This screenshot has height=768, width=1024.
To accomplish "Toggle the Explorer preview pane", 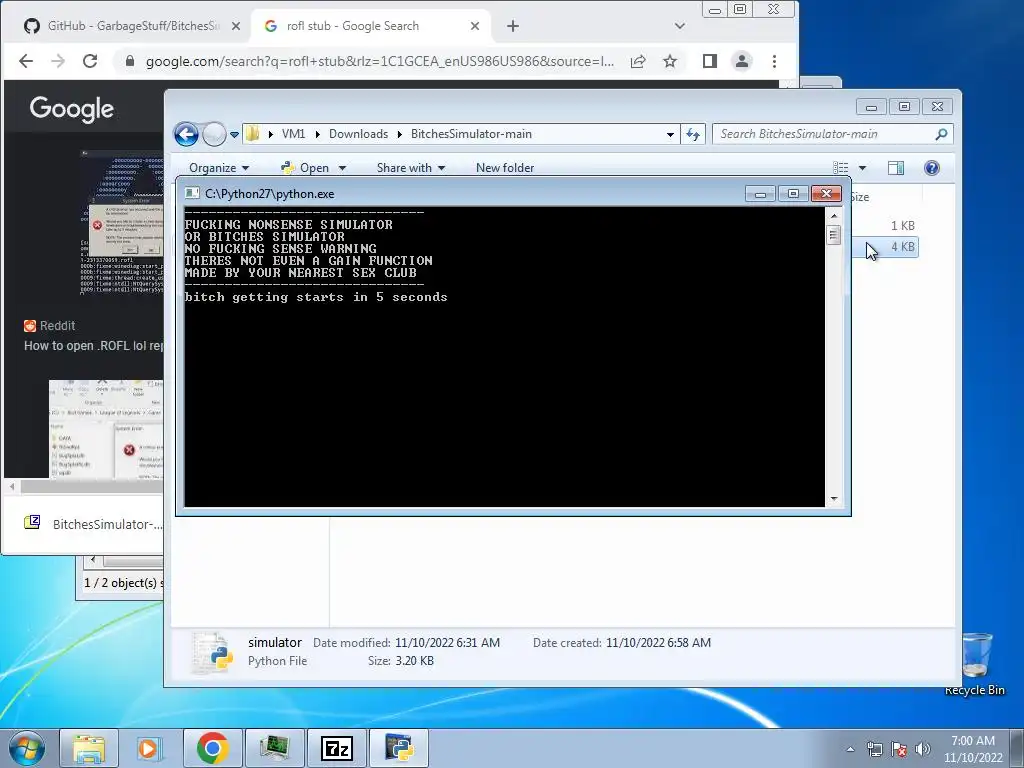I will [896, 168].
